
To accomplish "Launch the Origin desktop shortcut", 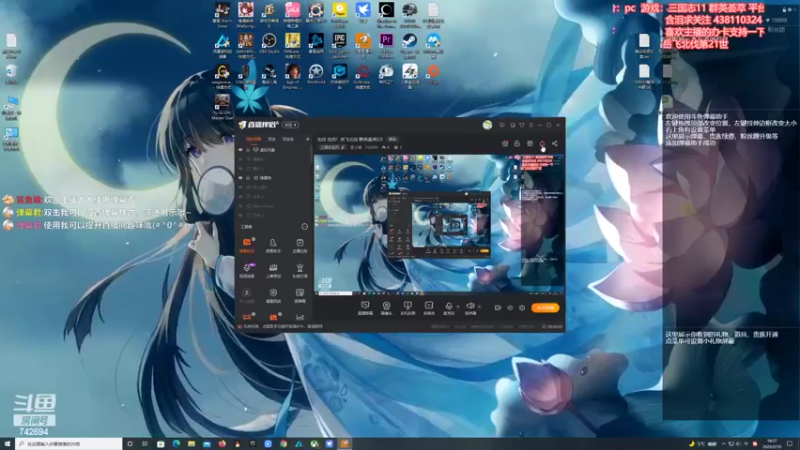I will pos(433,74).
